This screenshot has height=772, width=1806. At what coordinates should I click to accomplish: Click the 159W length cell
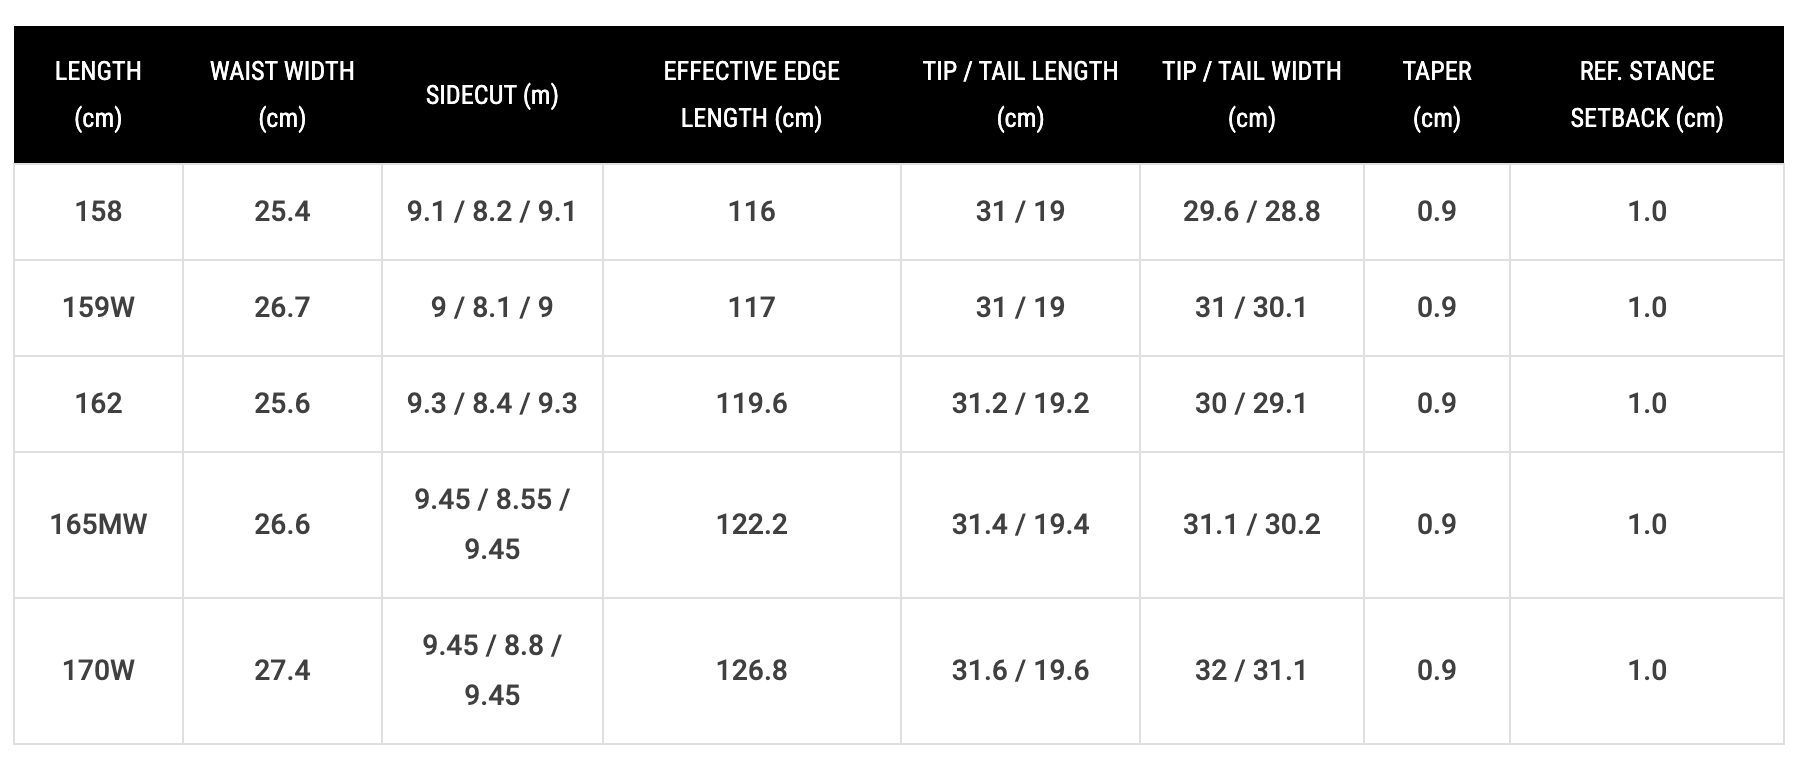(98, 307)
